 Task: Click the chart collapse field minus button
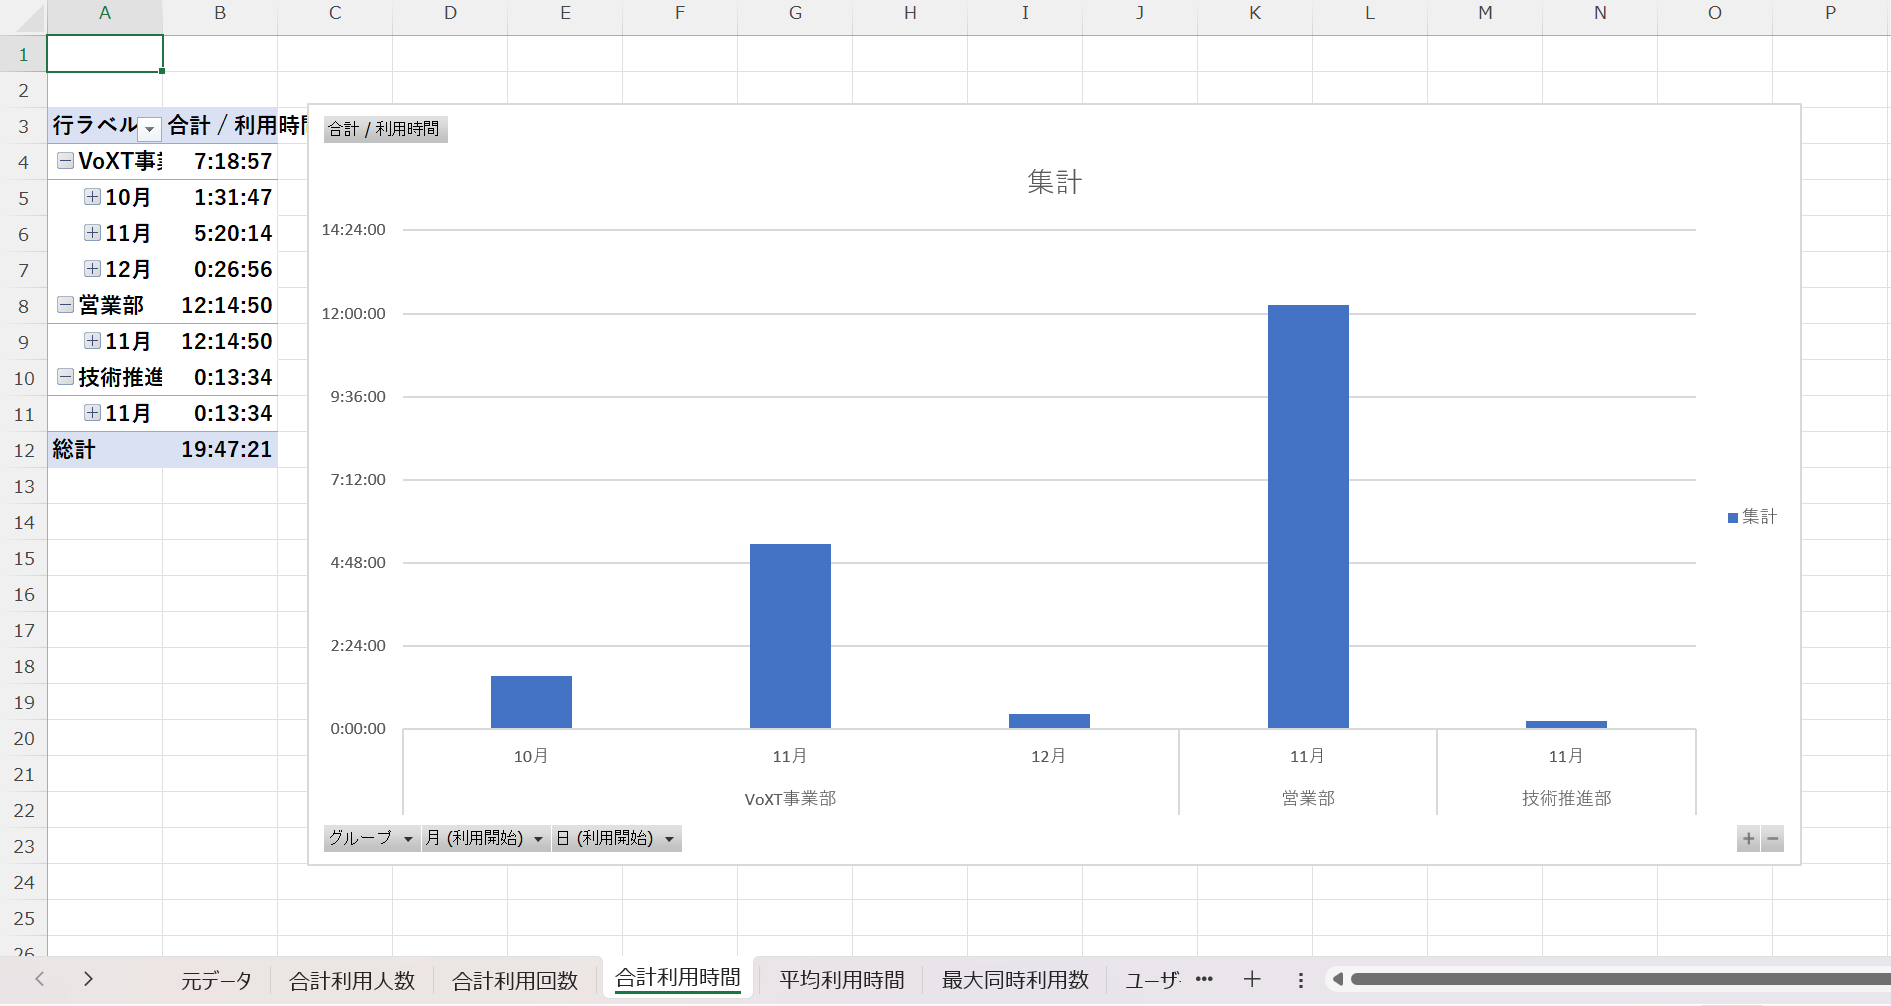[1772, 839]
